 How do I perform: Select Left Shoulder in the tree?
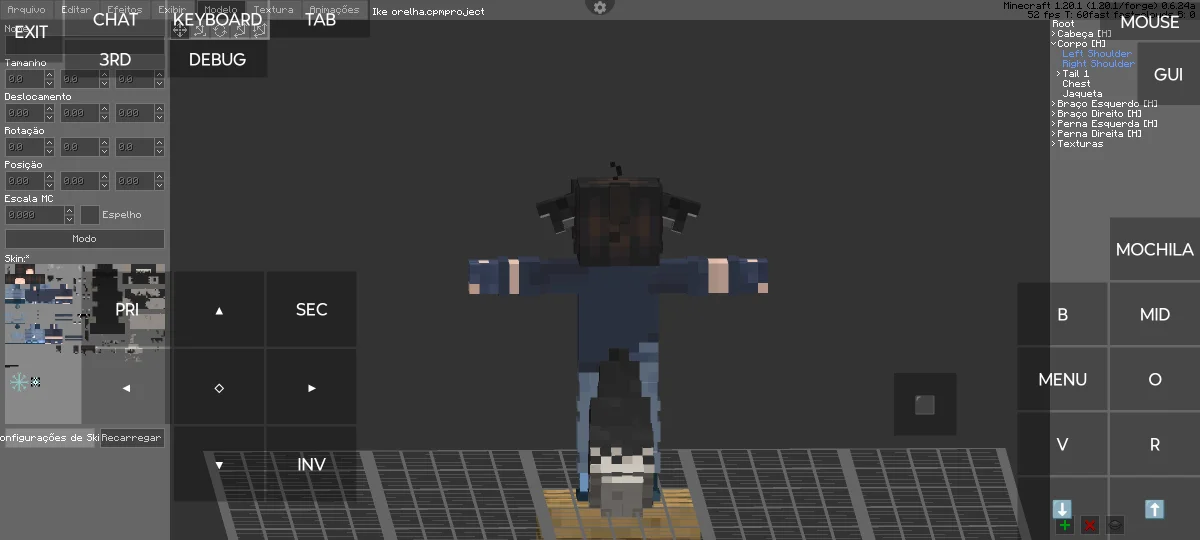pos(1097,54)
